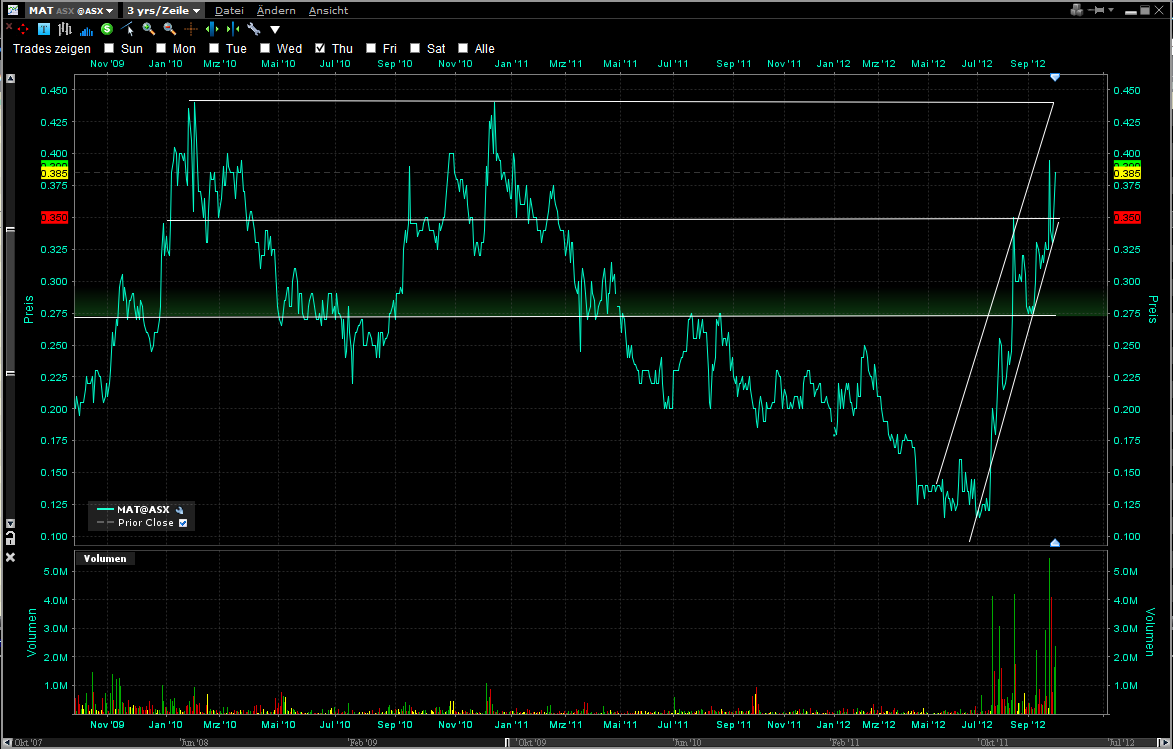The image size is (1173, 749).
Task: Click the Volumen panel label
Action: (105, 559)
